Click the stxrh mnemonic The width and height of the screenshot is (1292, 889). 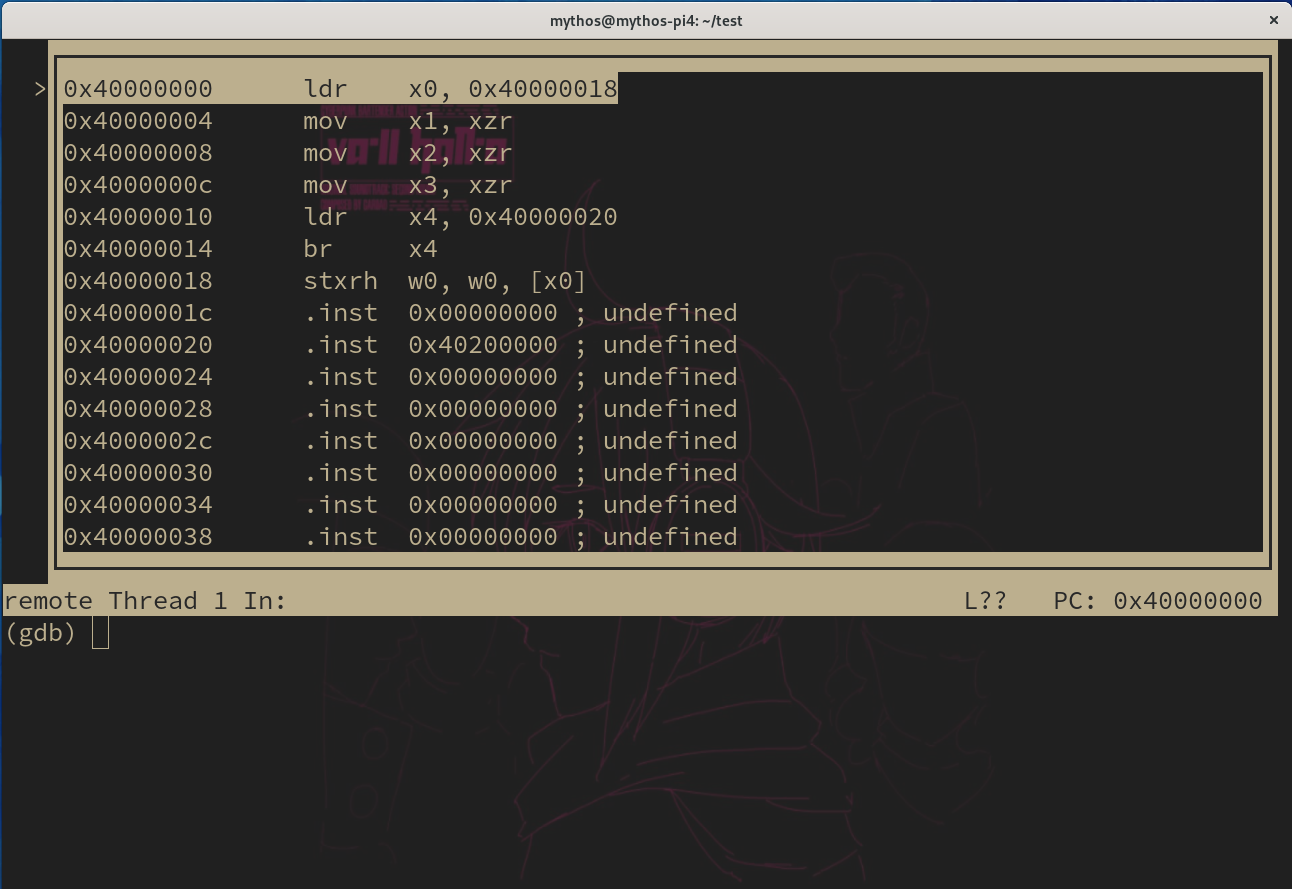coord(341,281)
